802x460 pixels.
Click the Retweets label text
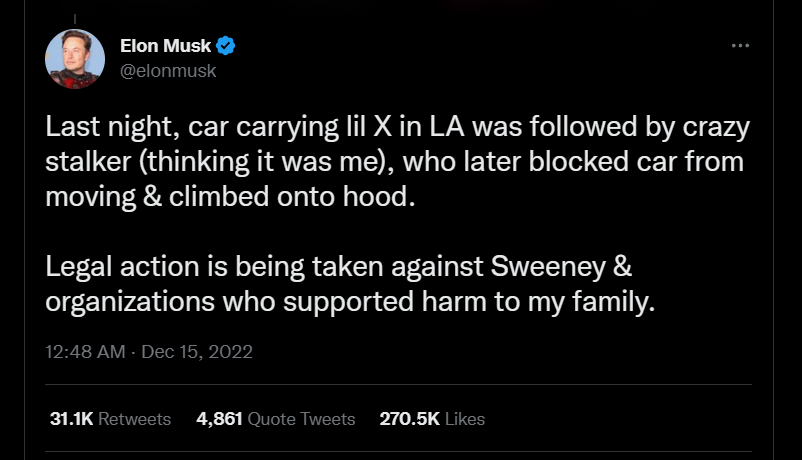click(135, 419)
